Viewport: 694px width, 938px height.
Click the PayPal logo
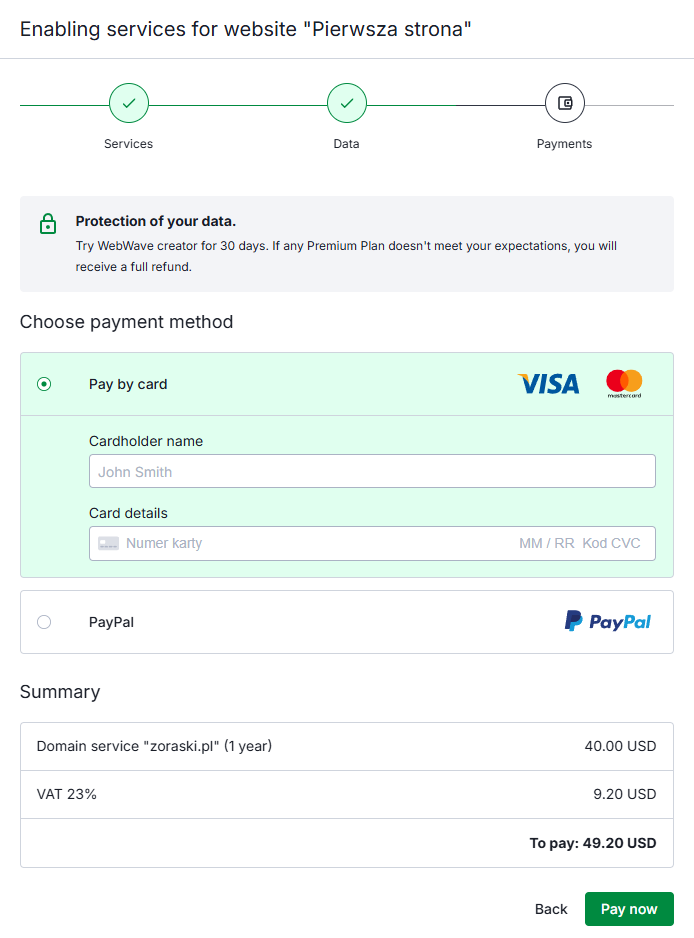coord(607,622)
